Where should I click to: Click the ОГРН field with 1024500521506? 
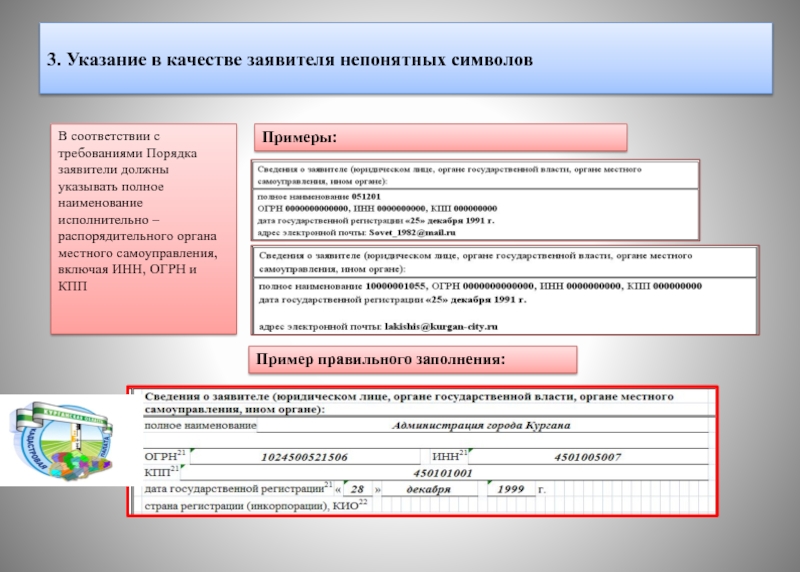coord(304,457)
